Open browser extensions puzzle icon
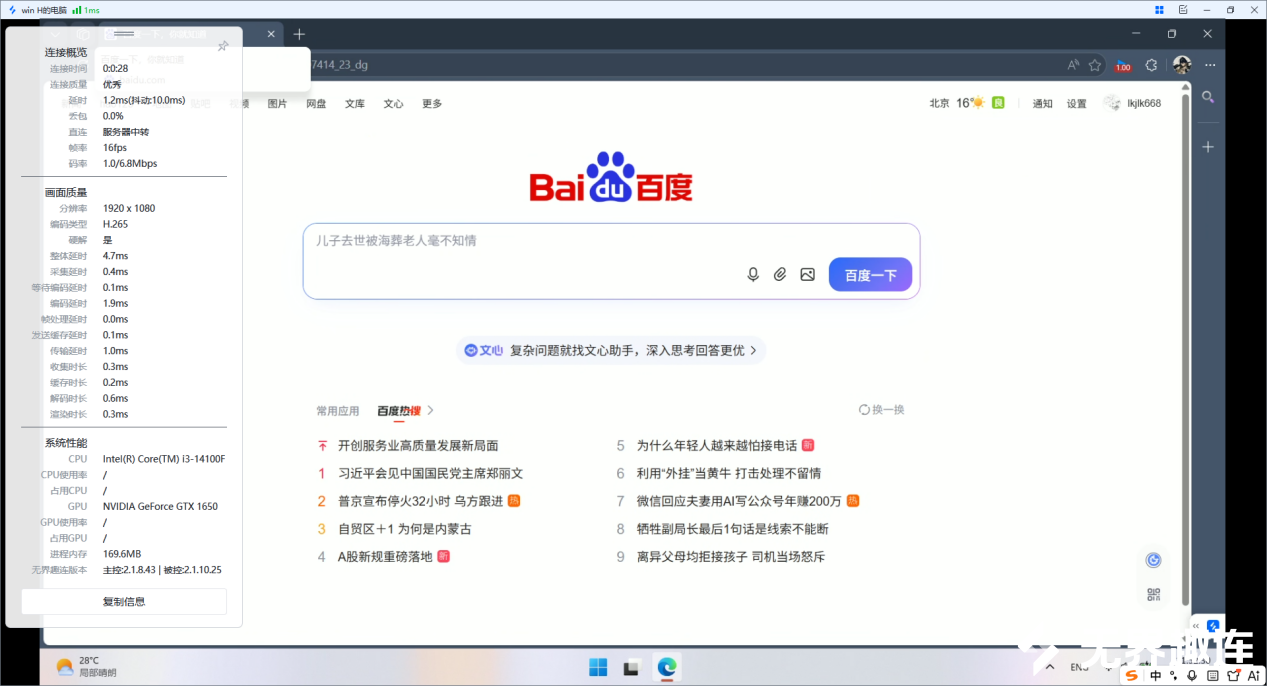 pos(1151,65)
